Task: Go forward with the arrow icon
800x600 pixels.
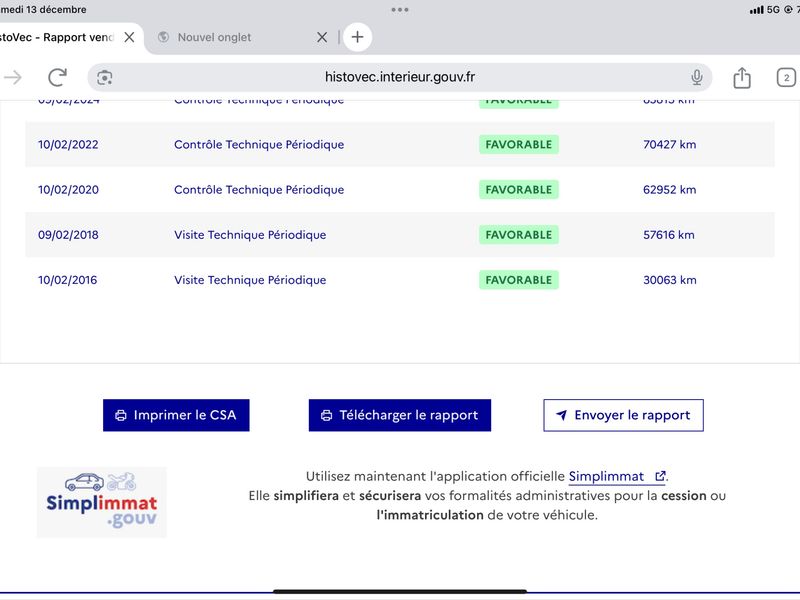Action: [x=13, y=78]
